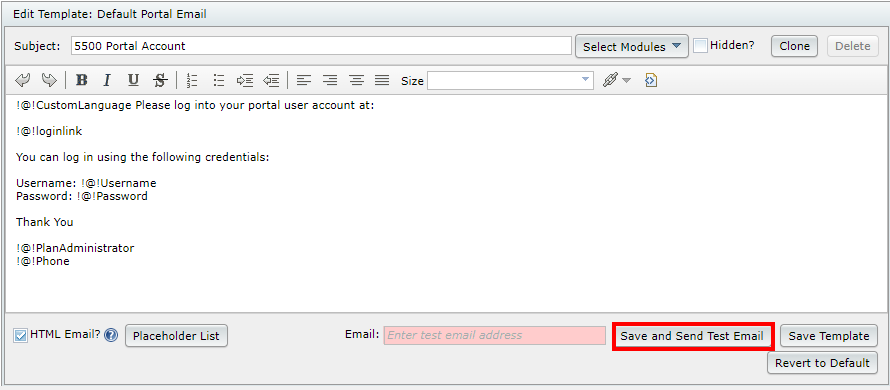Viewport: 890px width, 390px height.
Task: Click the greyed-out Delete button
Action: 853,46
